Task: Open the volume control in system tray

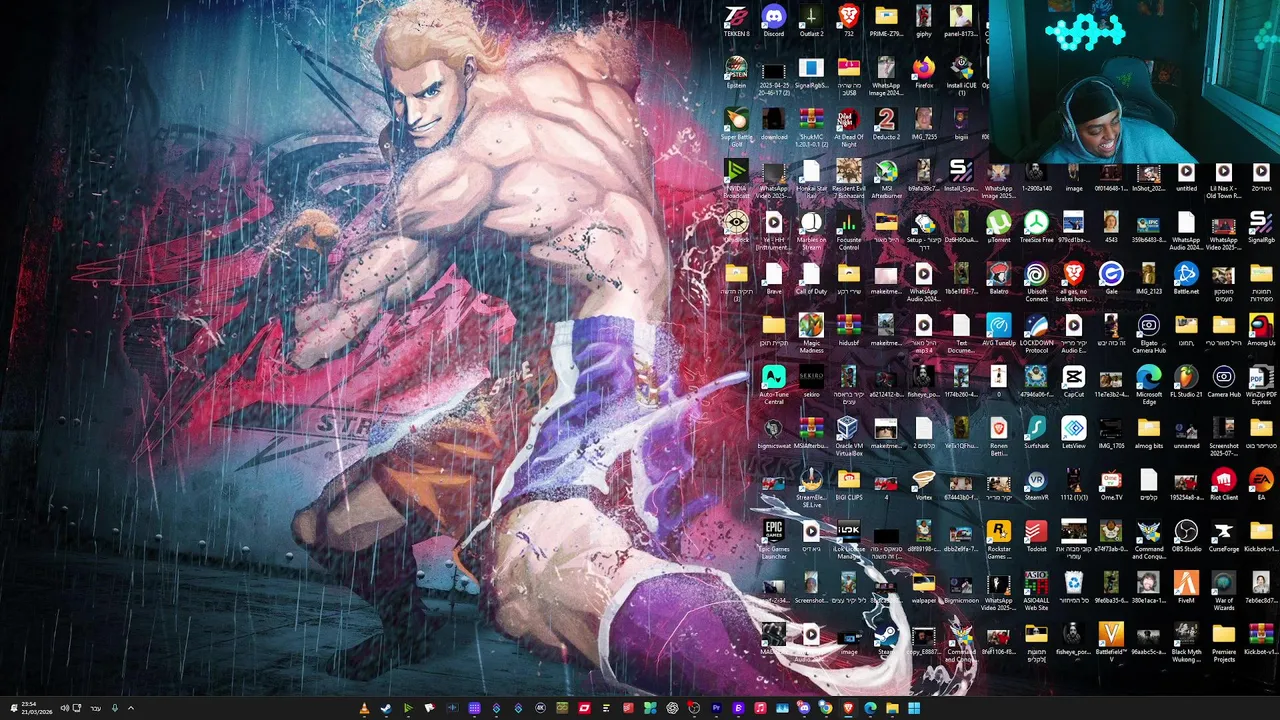Action: click(64, 708)
